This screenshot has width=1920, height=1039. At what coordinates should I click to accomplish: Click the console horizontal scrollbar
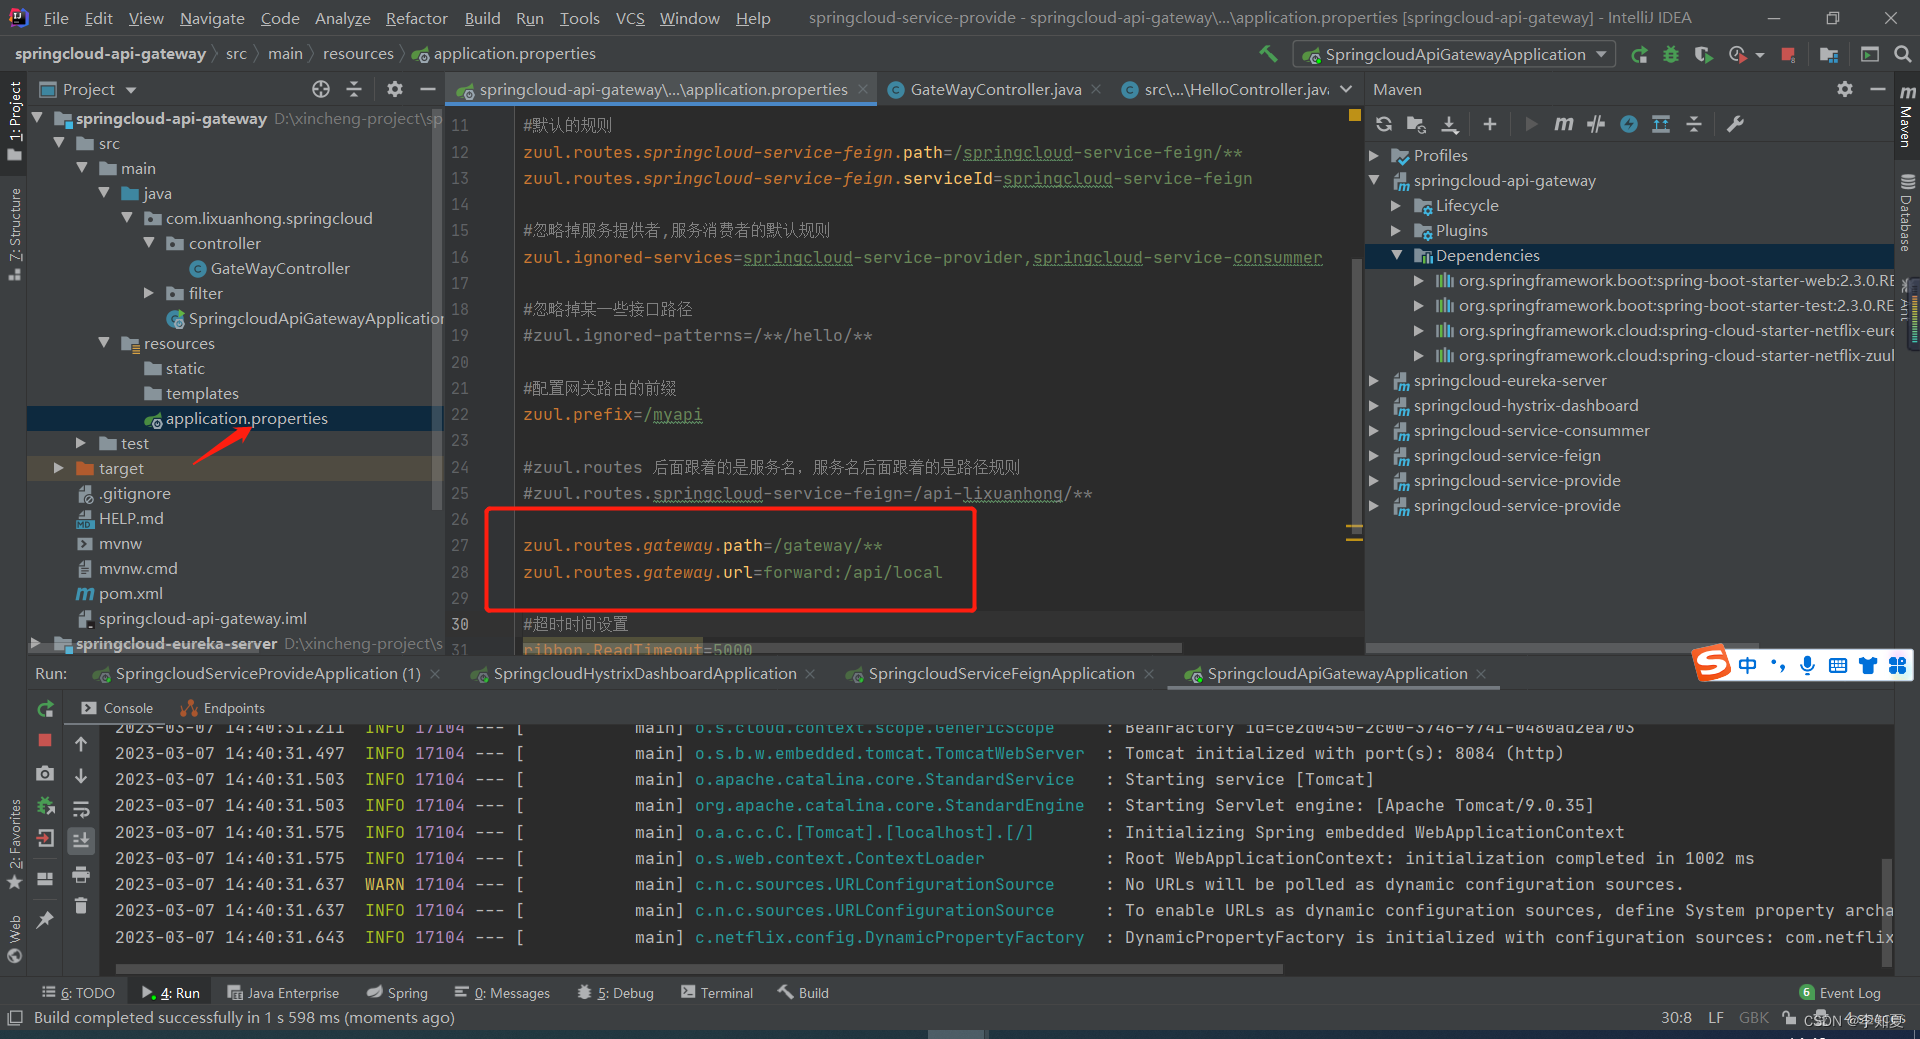(x=698, y=969)
